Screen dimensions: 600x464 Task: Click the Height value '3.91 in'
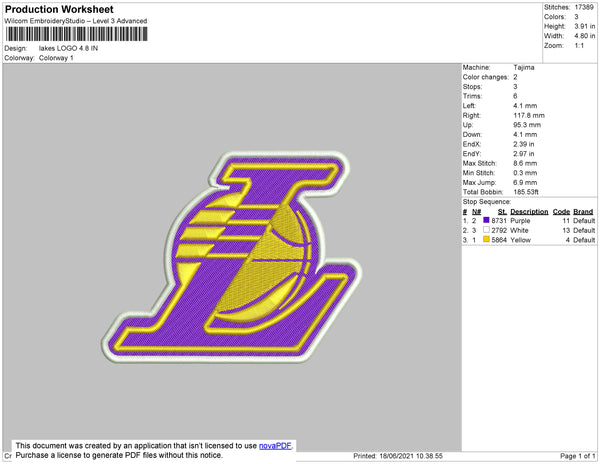pyautogui.click(x=585, y=26)
